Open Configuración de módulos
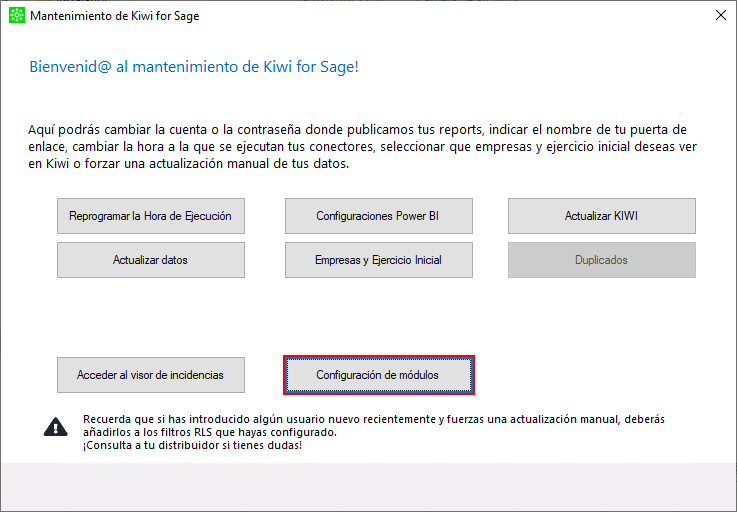 tap(378, 375)
